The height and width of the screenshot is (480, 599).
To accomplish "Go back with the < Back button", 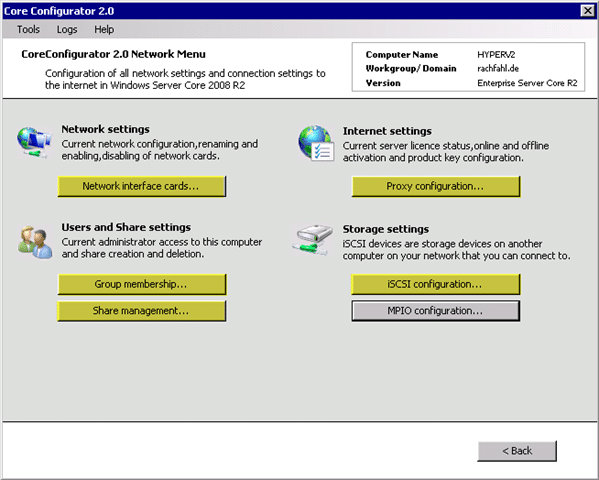I will (517, 451).
